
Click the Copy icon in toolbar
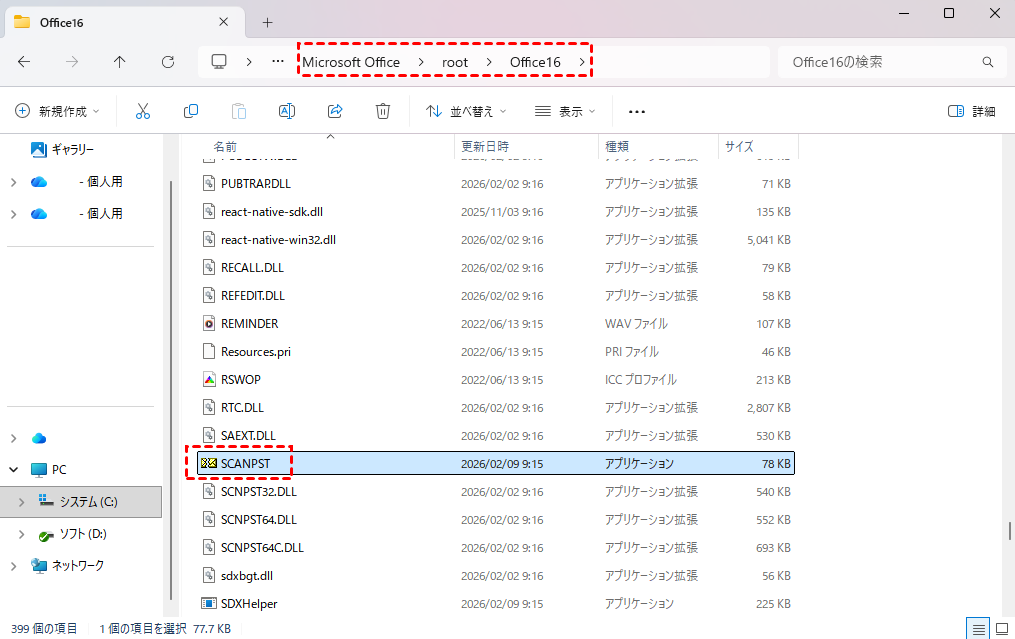190,111
